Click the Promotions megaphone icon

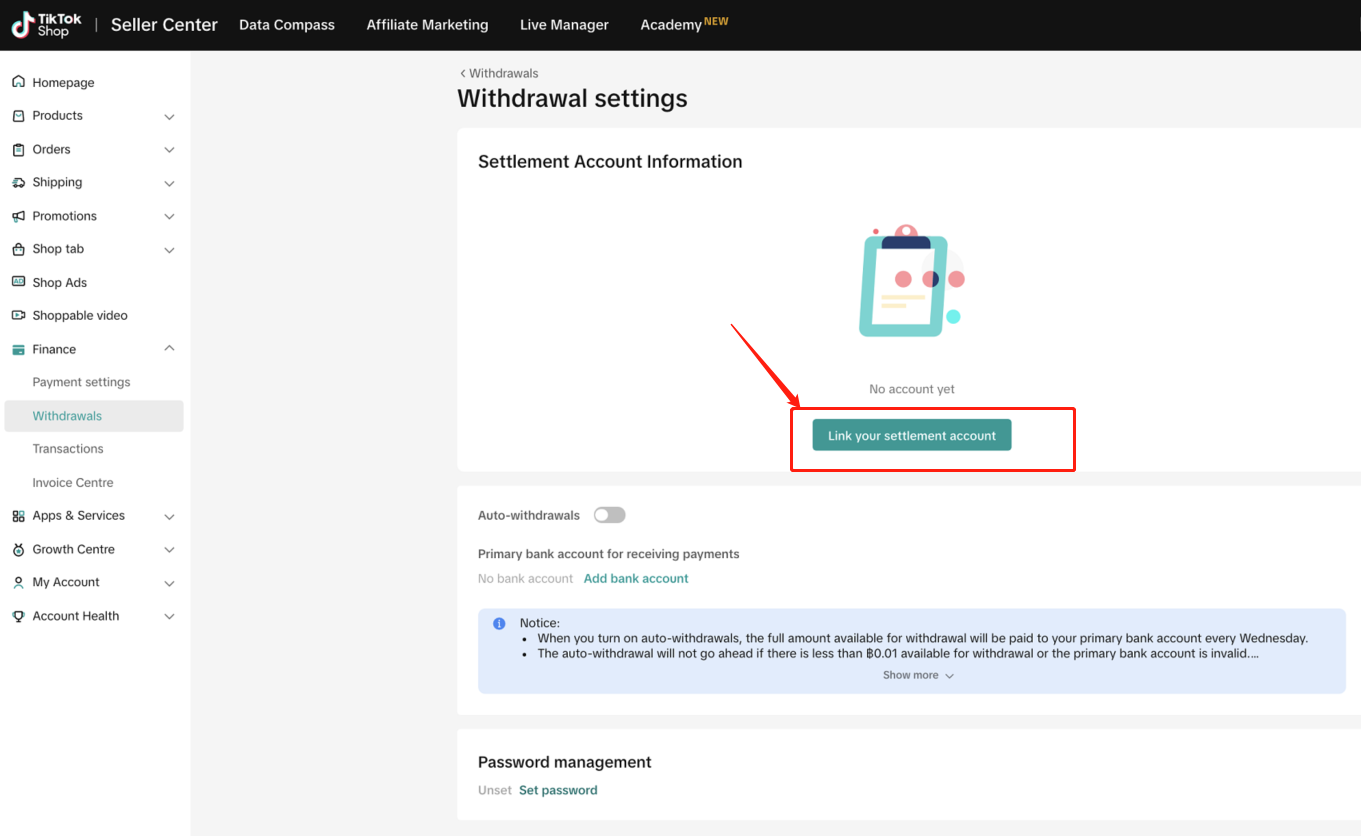(18, 216)
